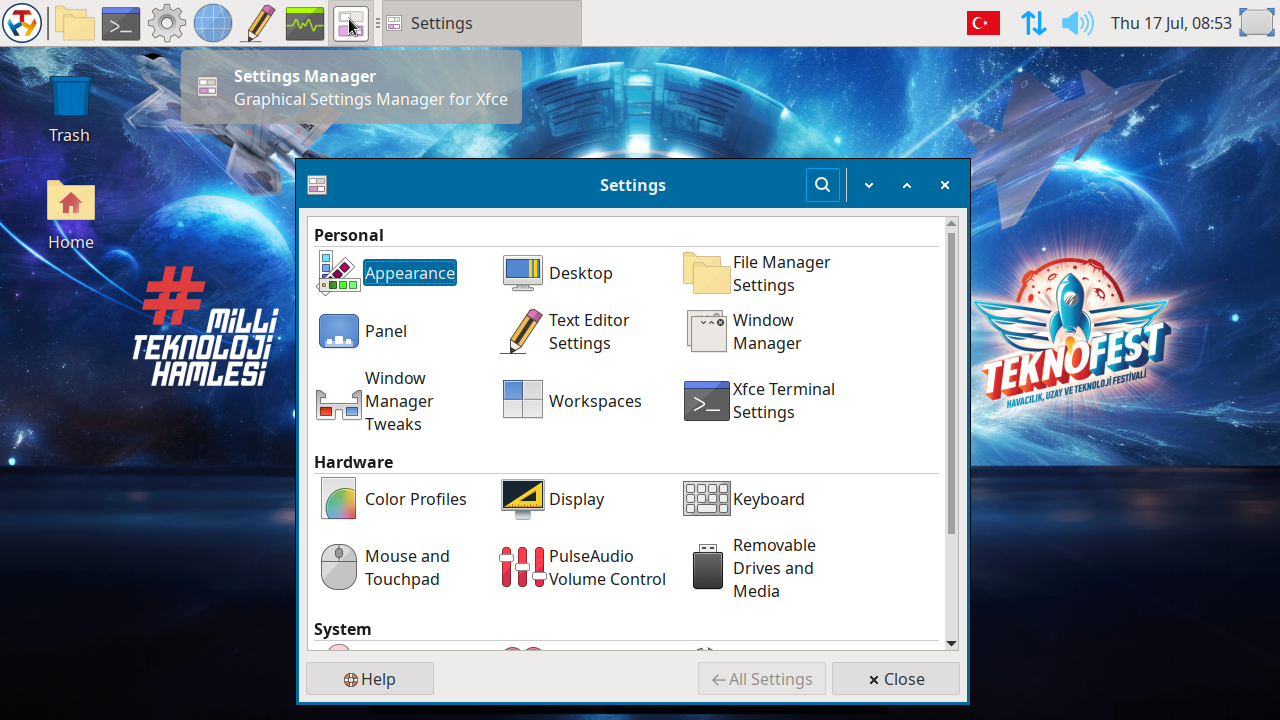Open the Desktop settings icon

pos(523,273)
